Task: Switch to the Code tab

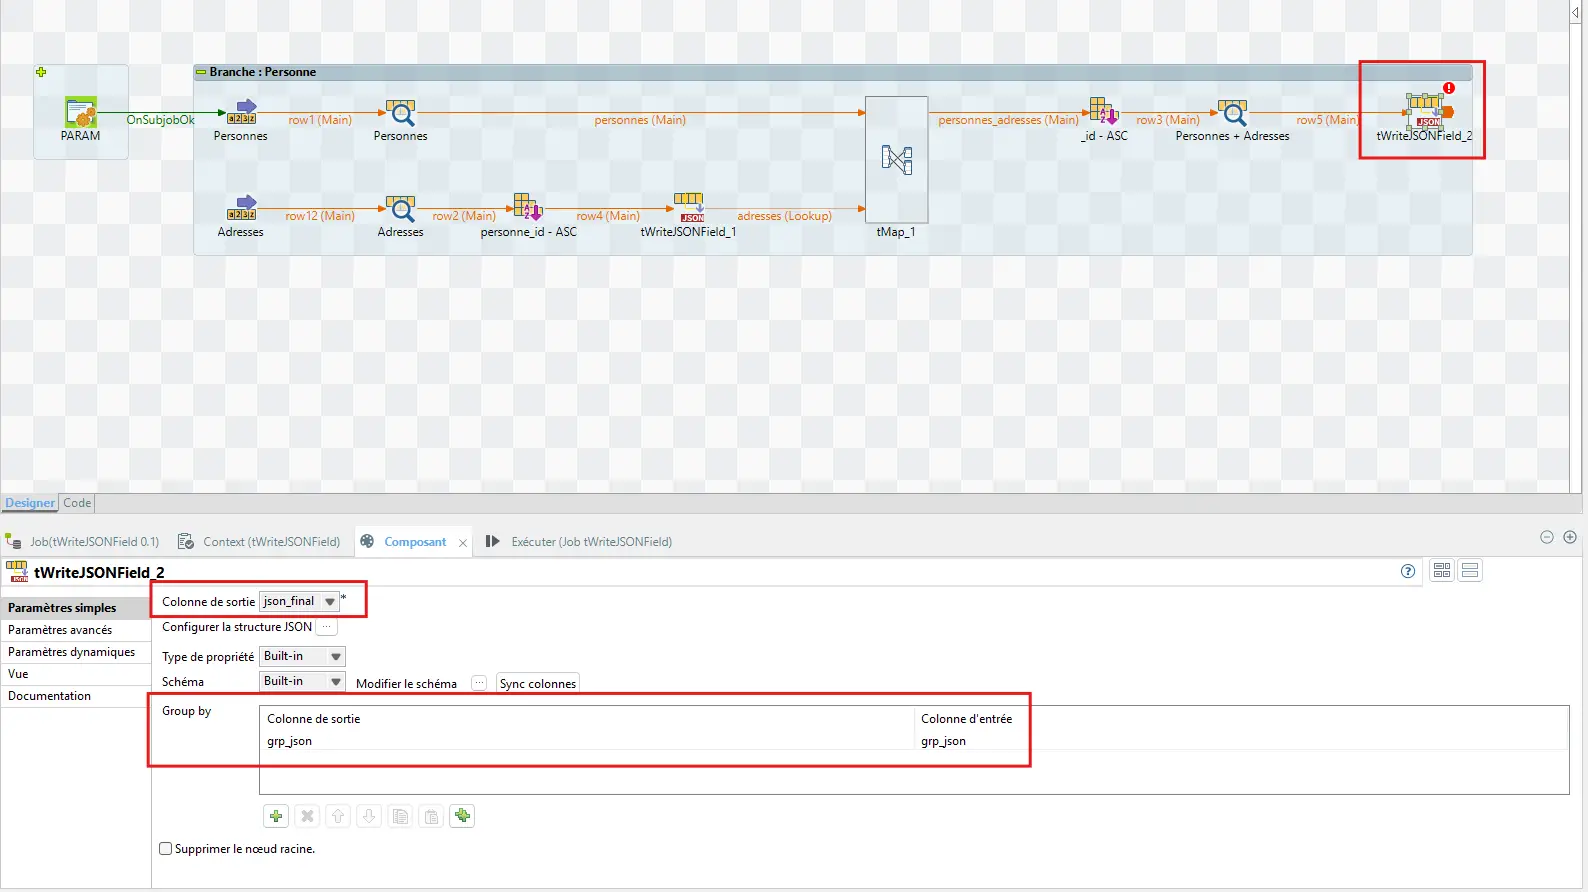Action: tap(77, 503)
